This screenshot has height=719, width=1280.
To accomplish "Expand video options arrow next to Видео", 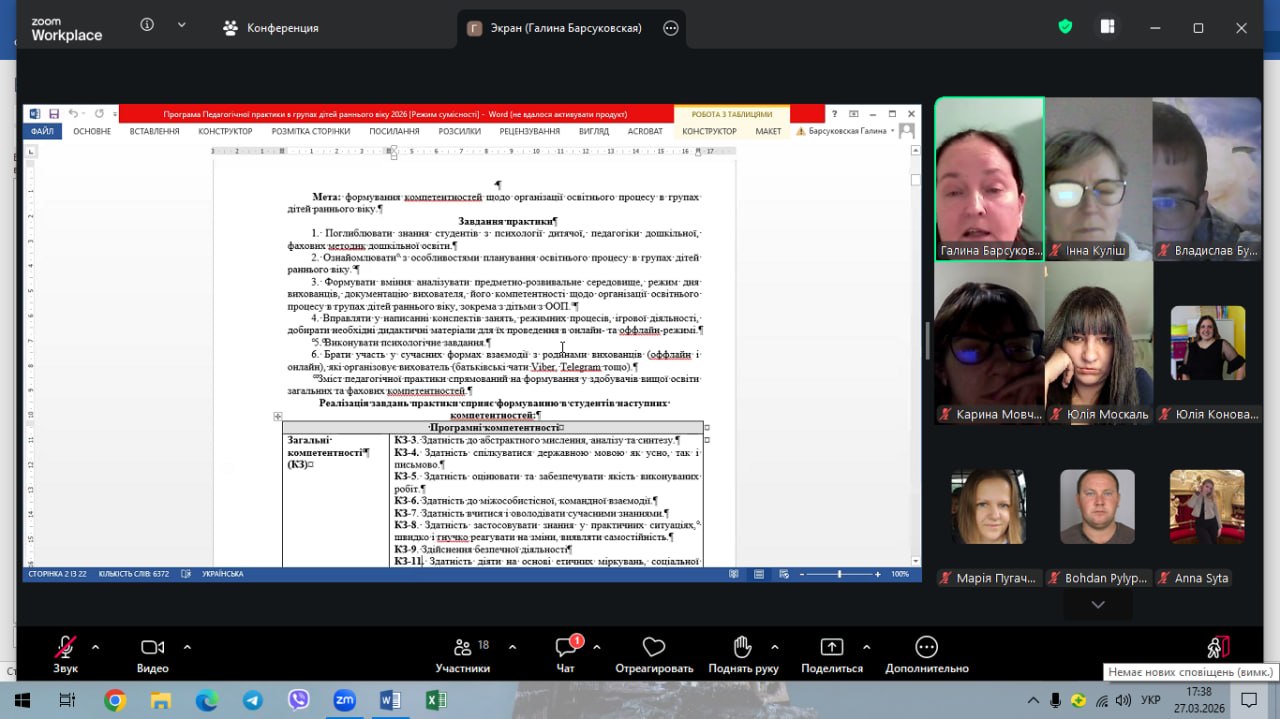I will pos(187,647).
